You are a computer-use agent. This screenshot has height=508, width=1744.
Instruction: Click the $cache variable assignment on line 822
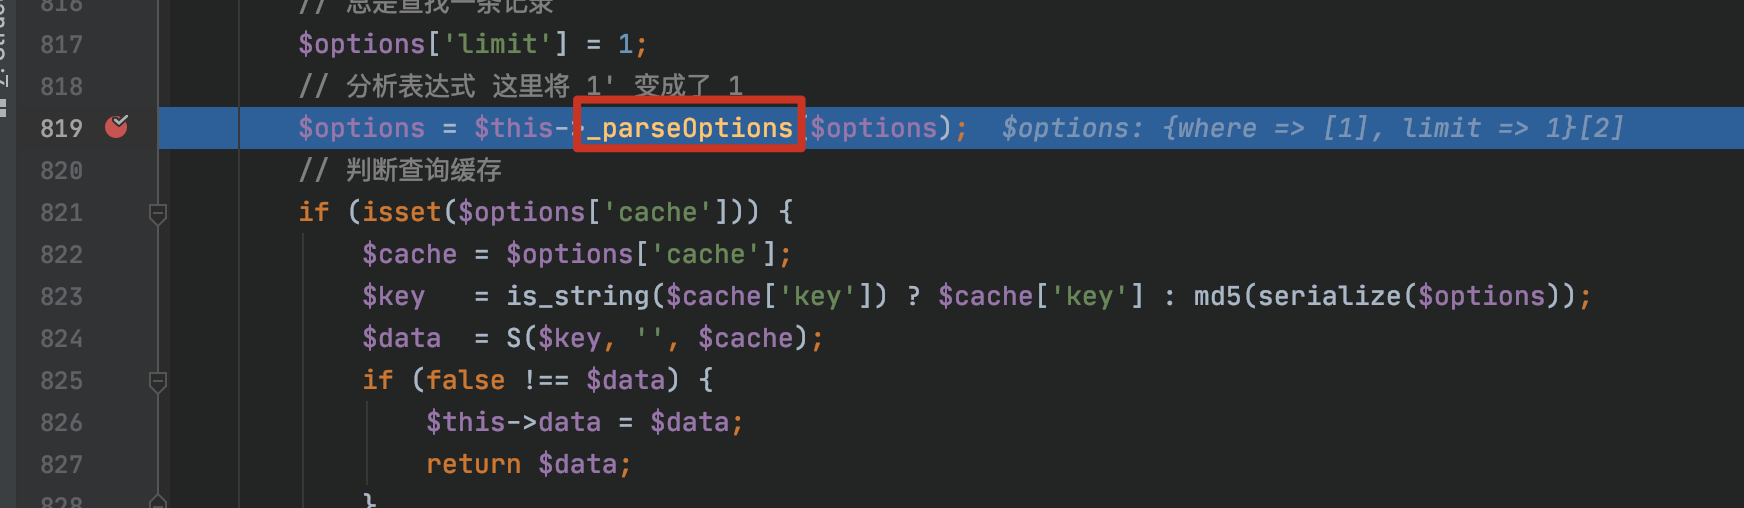pos(409,254)
